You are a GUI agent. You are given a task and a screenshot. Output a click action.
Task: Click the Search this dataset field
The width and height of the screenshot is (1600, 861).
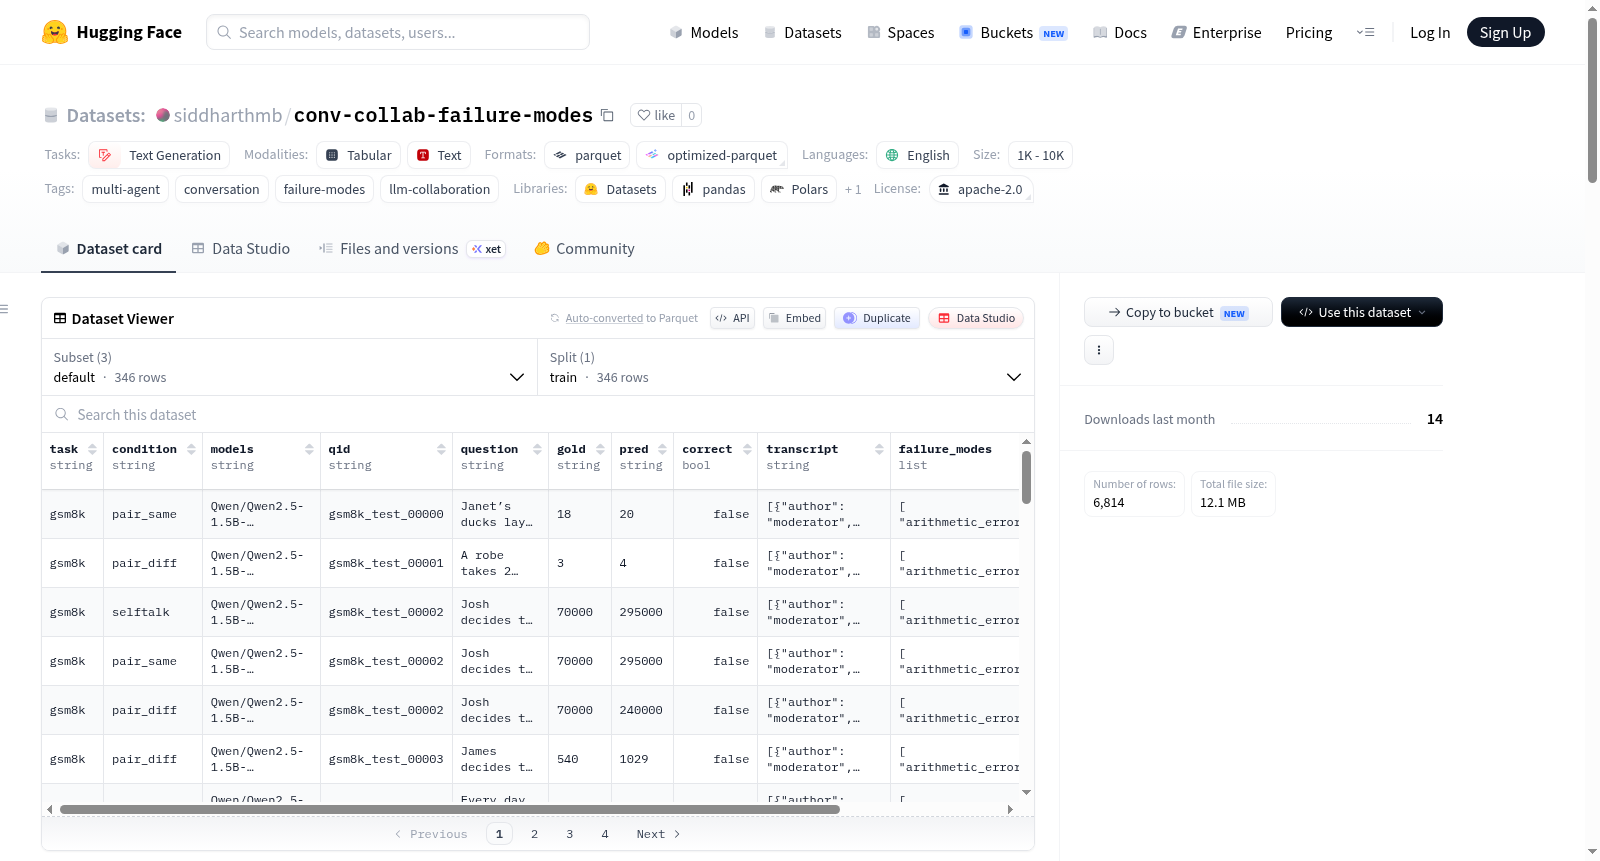pyautogui.click(x=538, y=414)
